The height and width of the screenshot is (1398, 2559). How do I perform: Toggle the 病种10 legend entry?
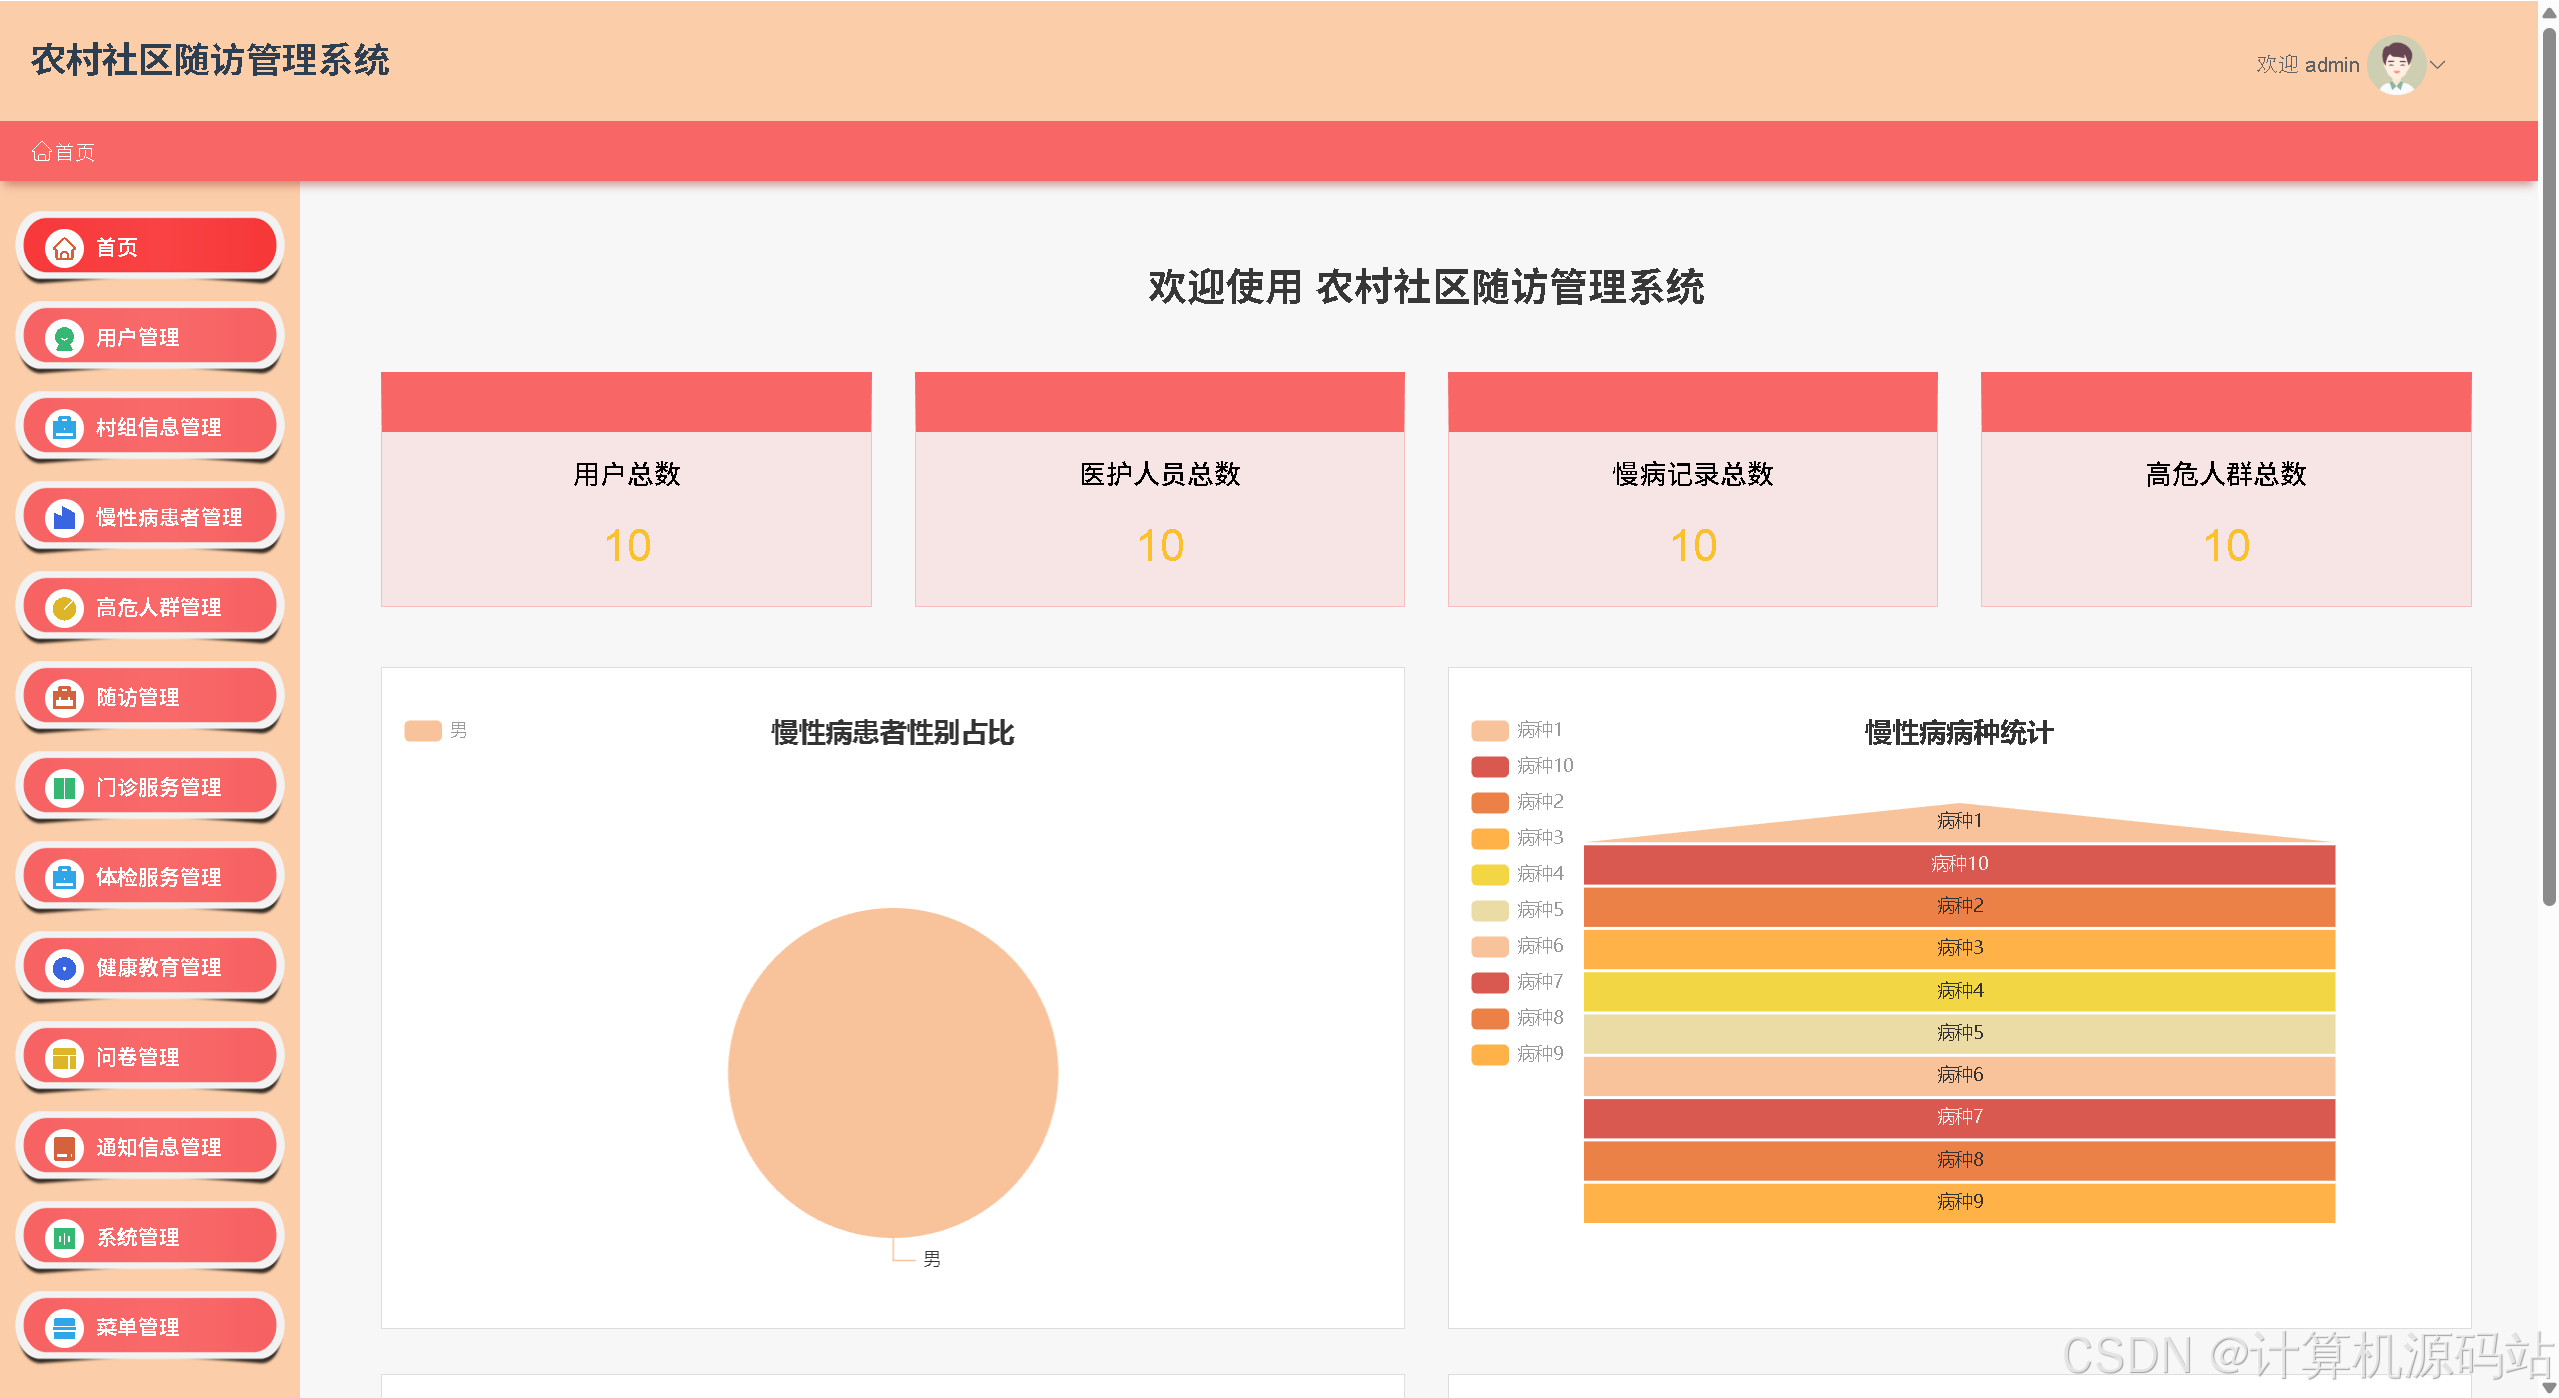tap(1522, 766)
